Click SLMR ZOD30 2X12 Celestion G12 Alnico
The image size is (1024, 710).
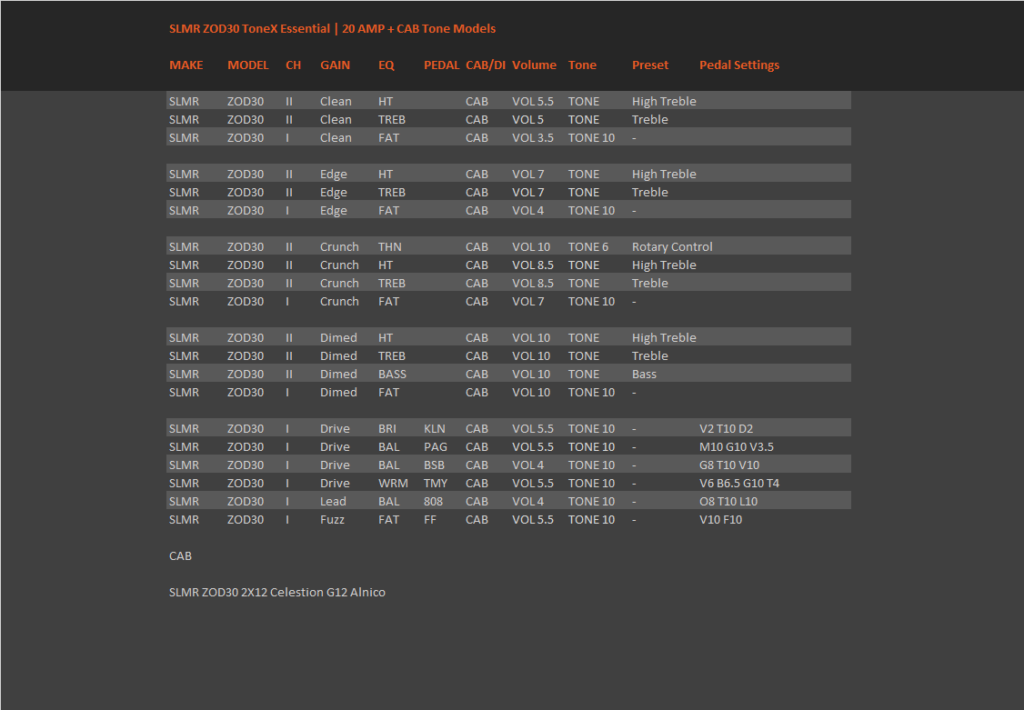(277, 592)
